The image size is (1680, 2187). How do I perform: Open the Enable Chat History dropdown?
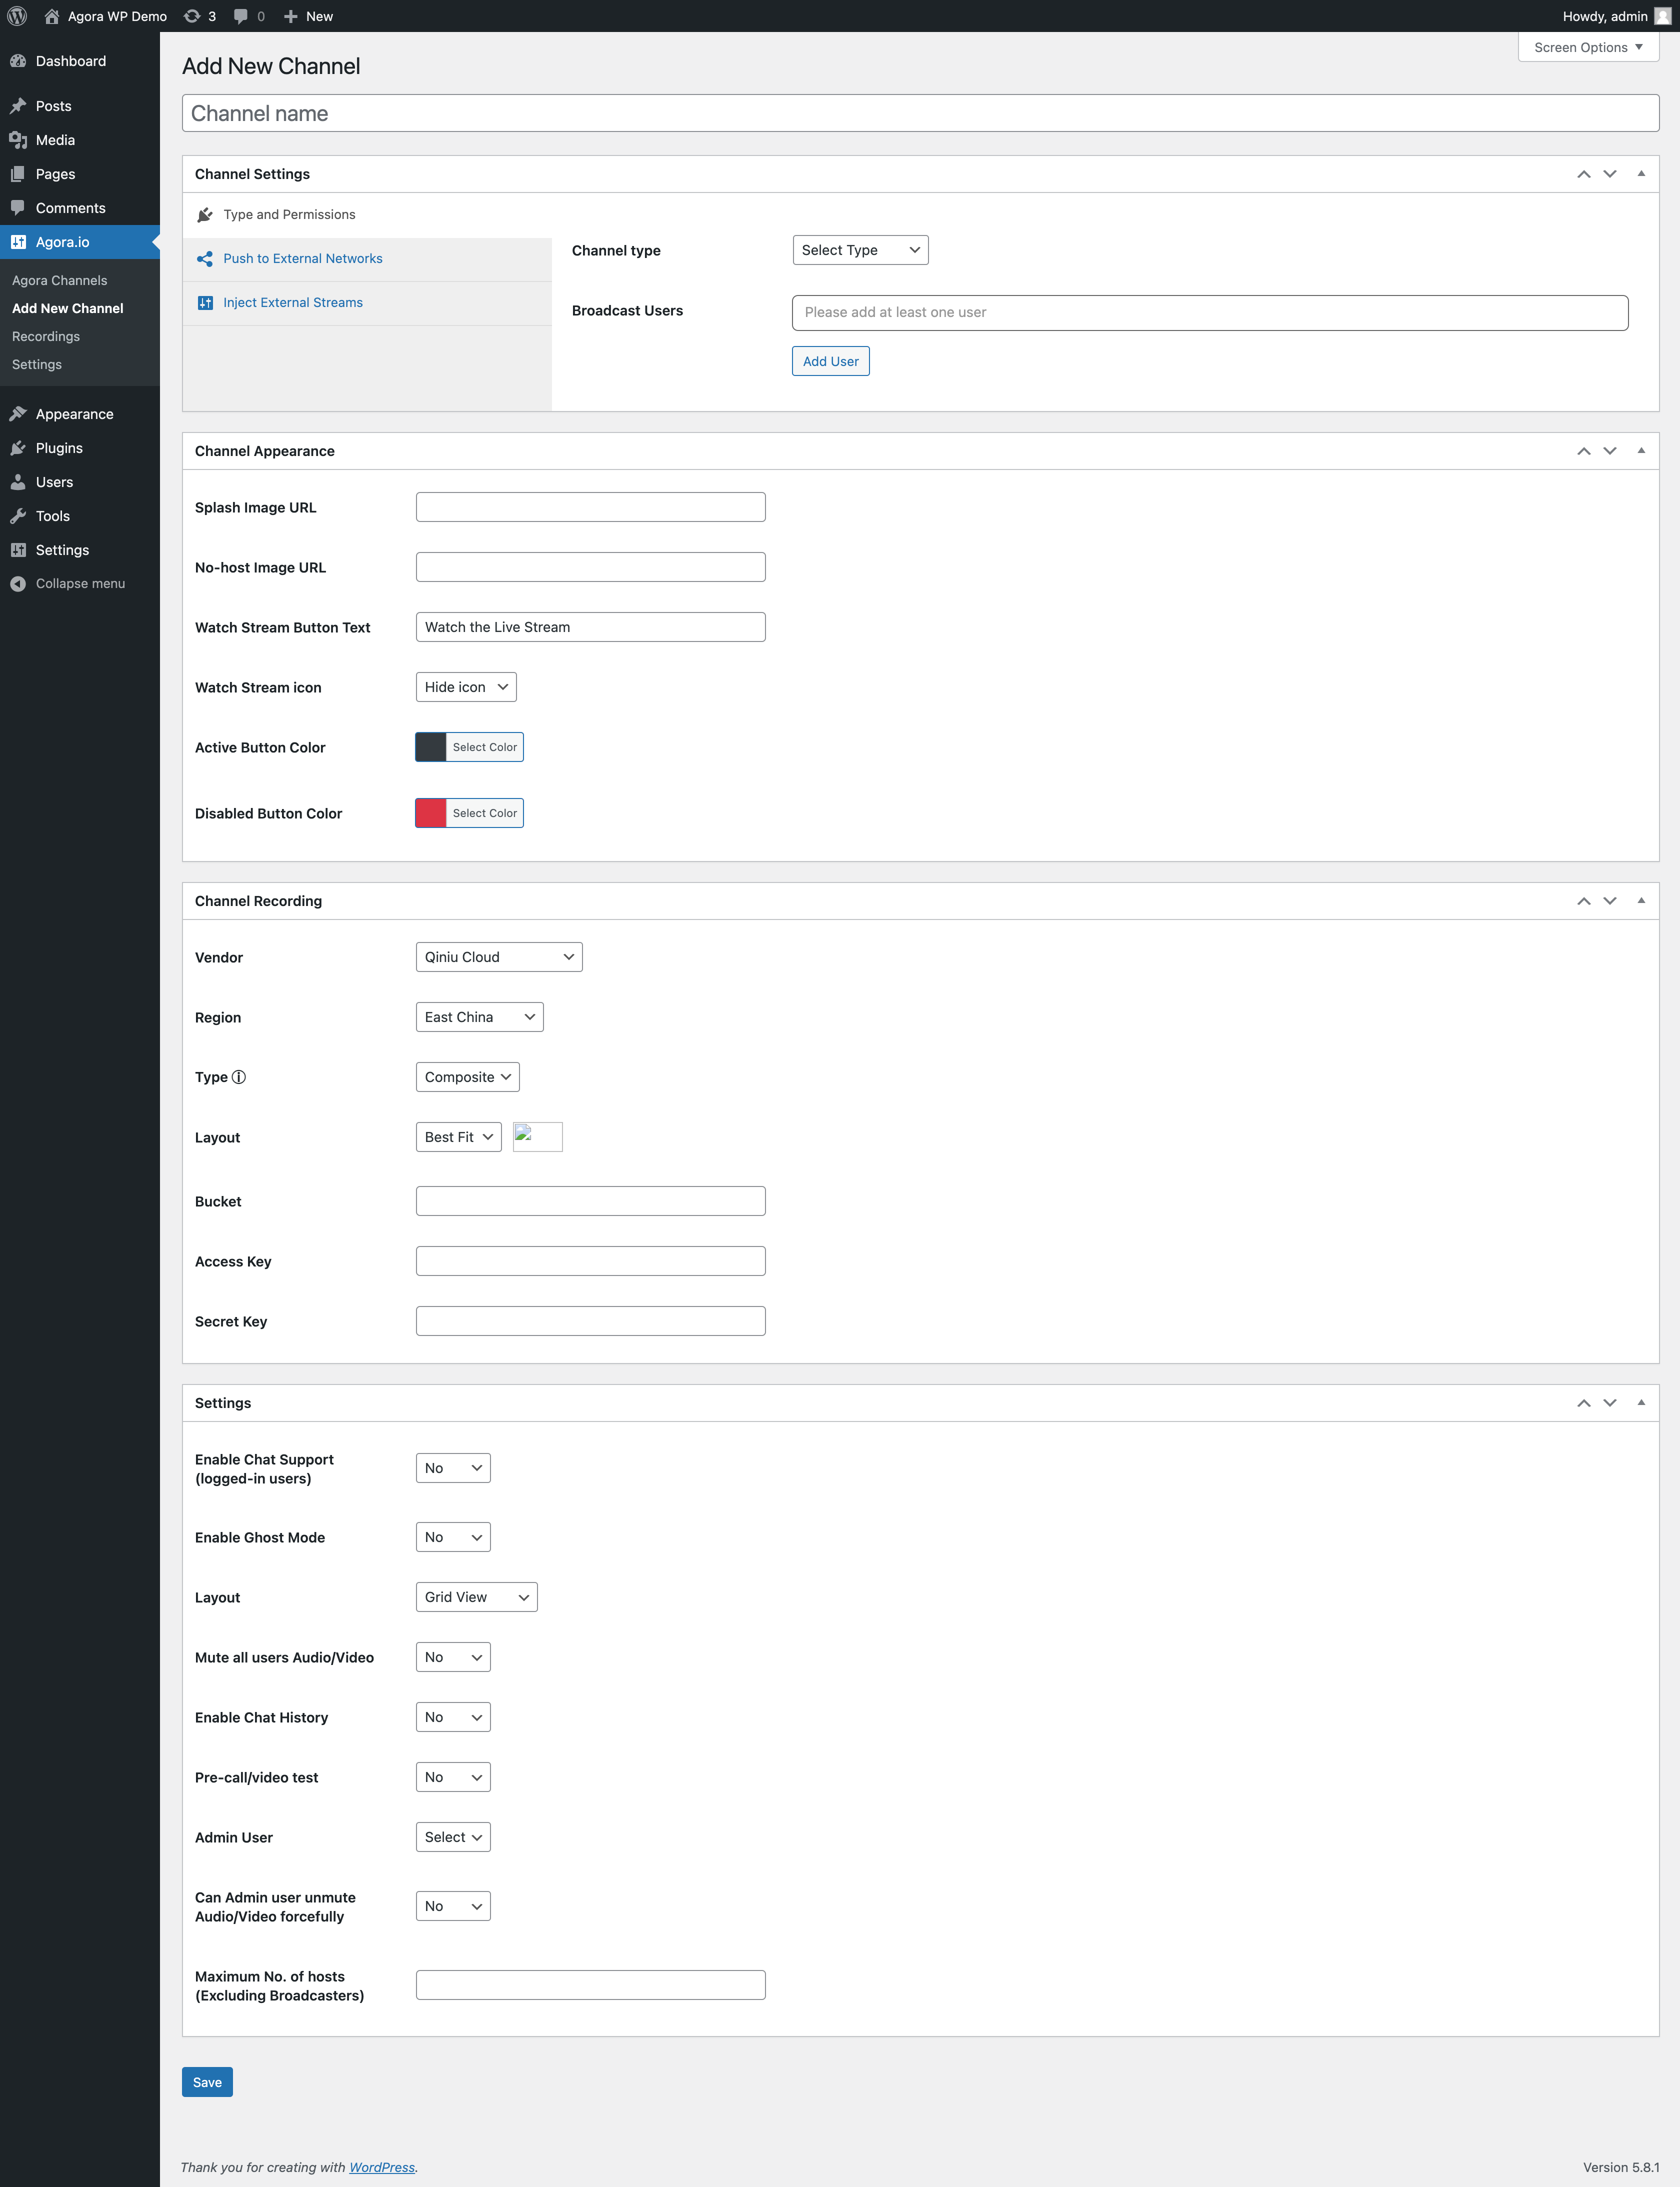[x=453, y=1717]
